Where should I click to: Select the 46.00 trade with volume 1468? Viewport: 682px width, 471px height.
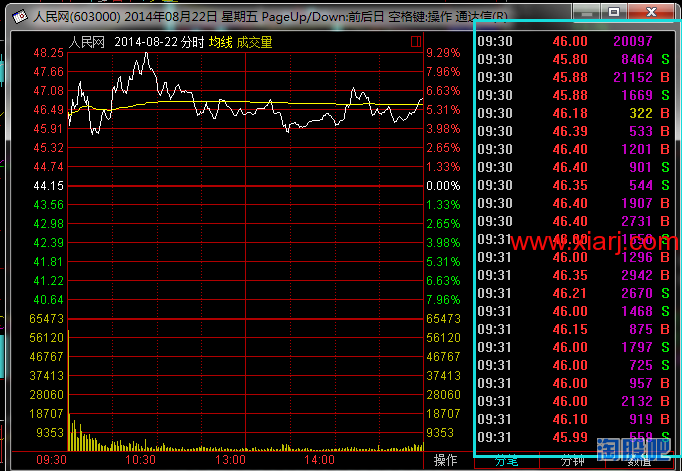[x=574, y=311]
